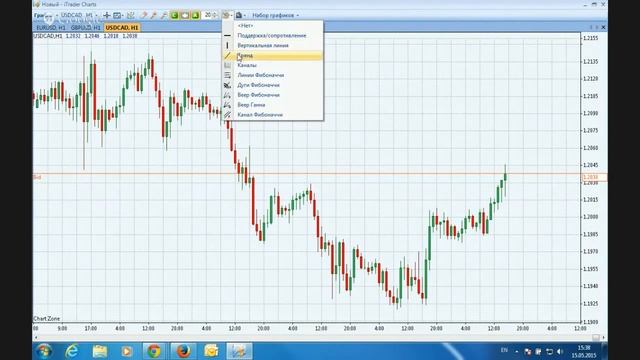640x360 pixels.
Task: Open Firefox from the taskbar
Action: (x=183, y=351)
